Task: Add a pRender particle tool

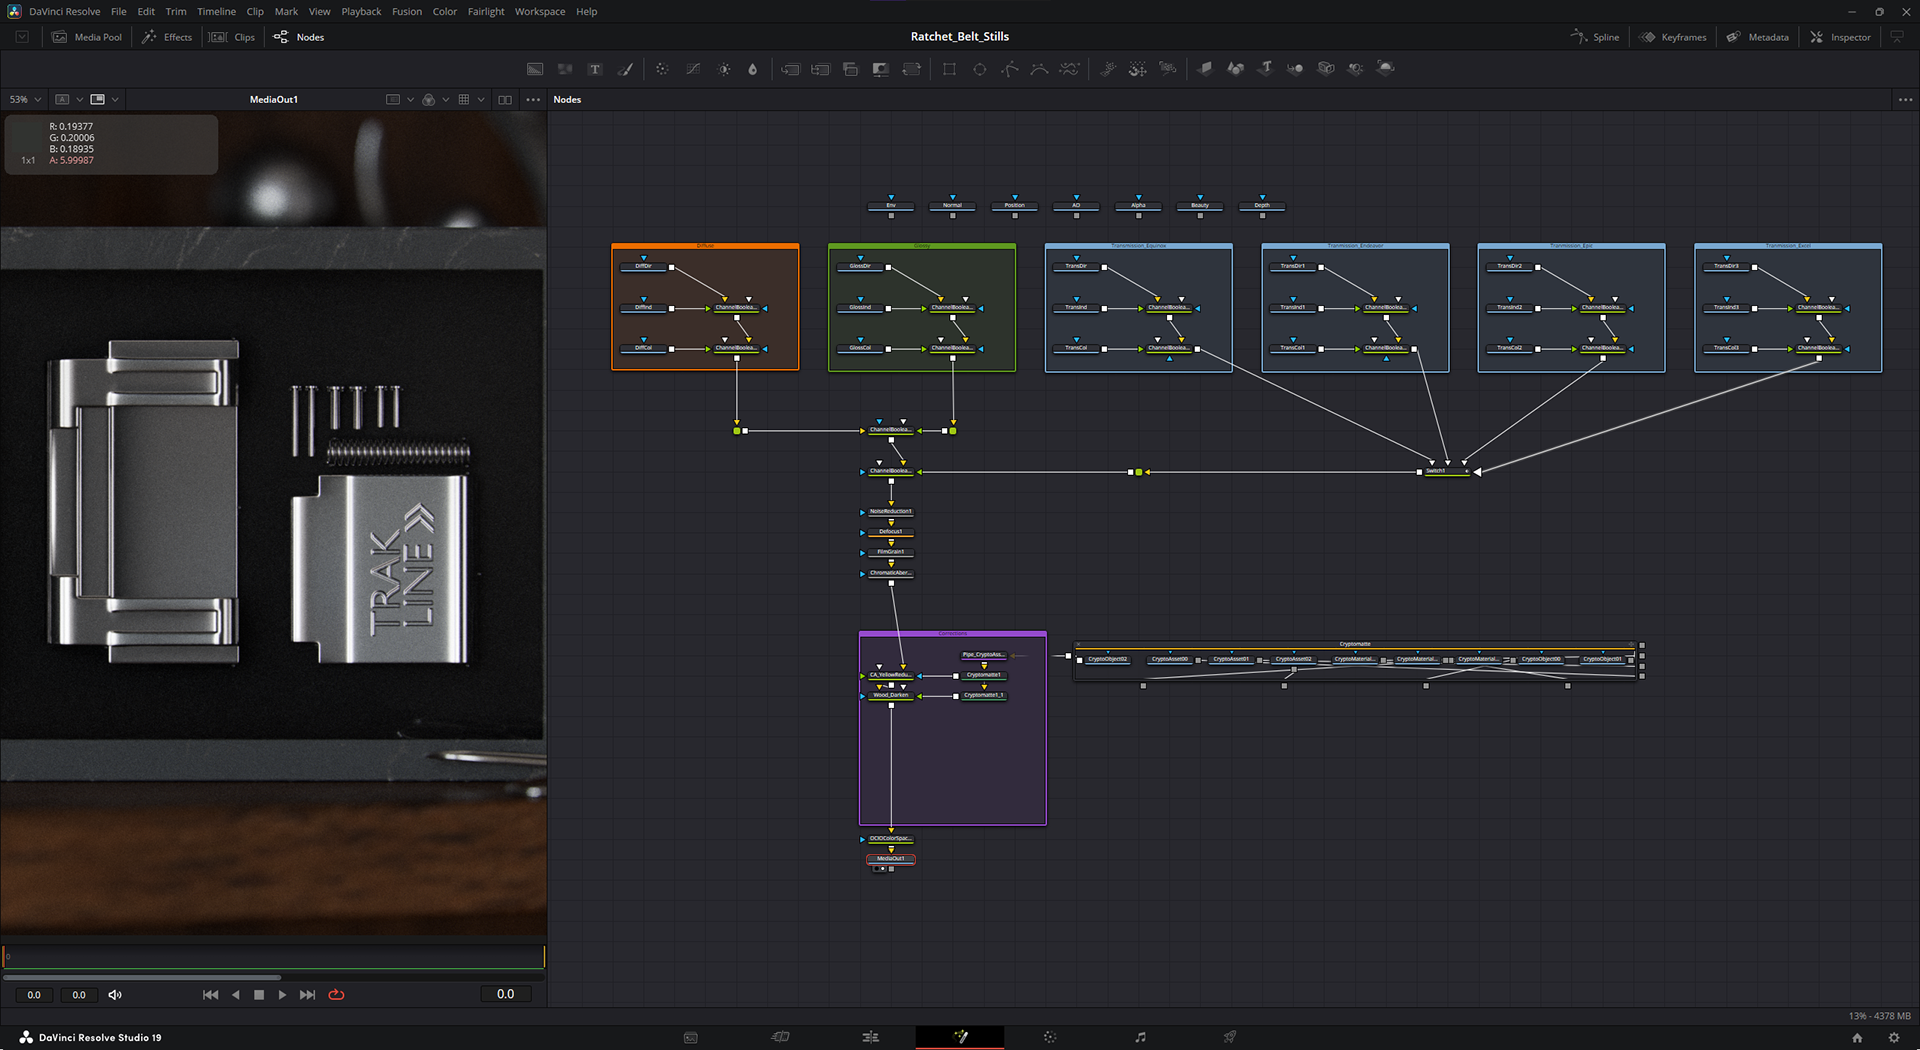Action: (x=1167, y=69)
